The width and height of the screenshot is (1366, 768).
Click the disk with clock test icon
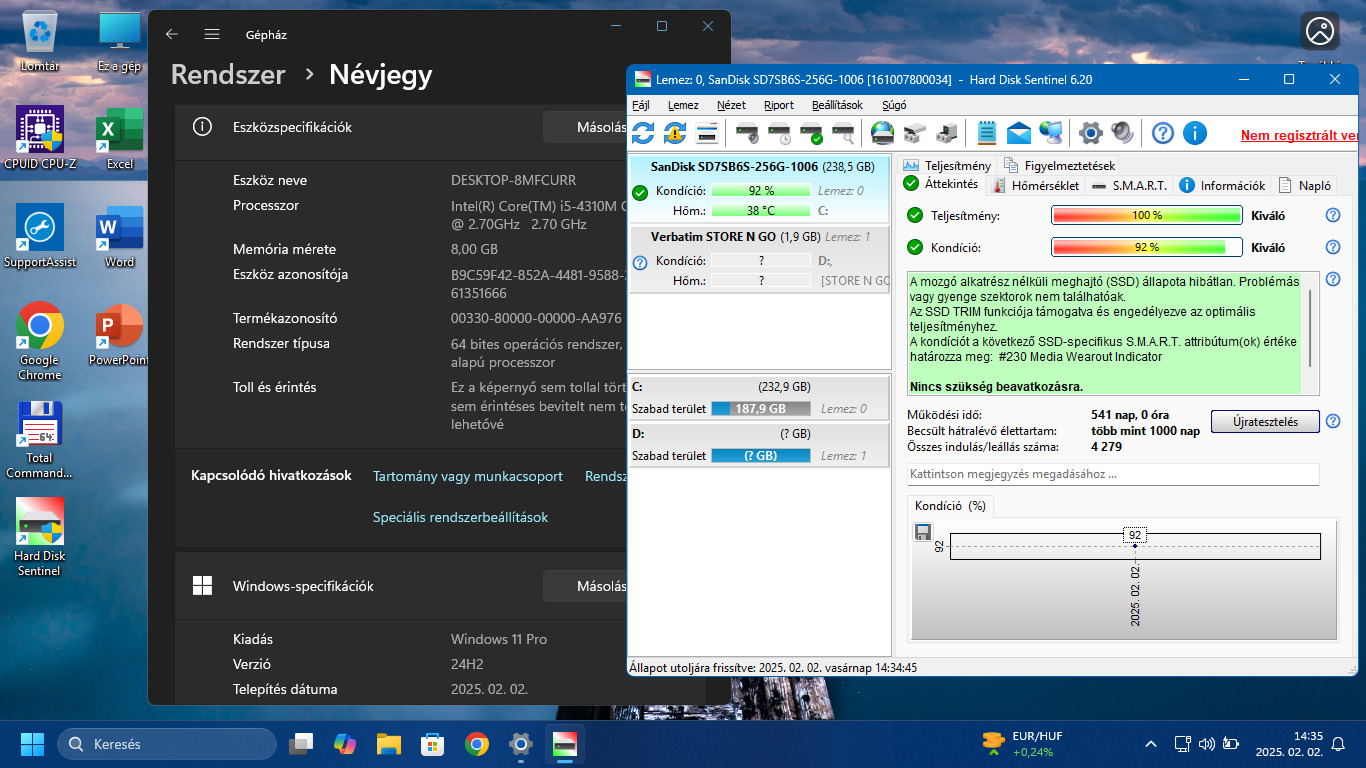click(779, 132)
